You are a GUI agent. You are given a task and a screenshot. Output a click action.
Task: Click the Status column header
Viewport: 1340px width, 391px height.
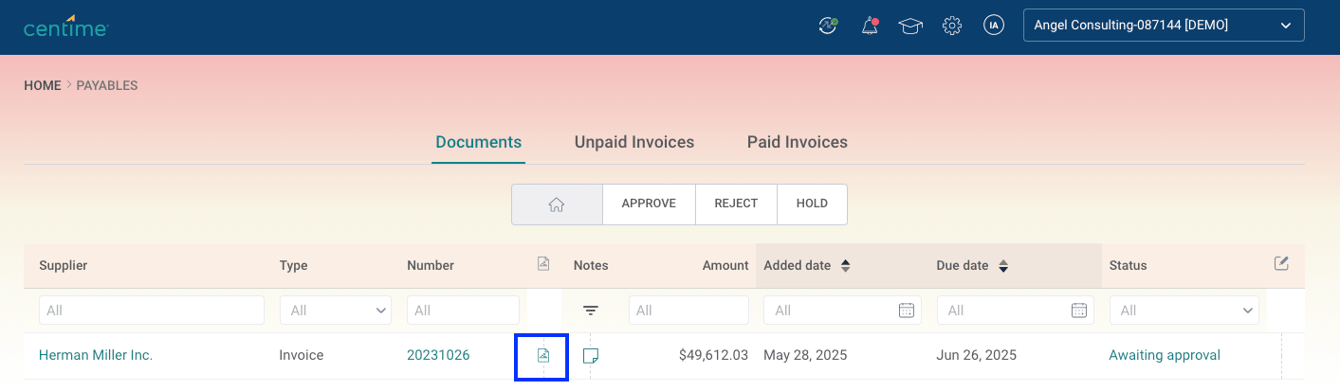[1128, 266]
